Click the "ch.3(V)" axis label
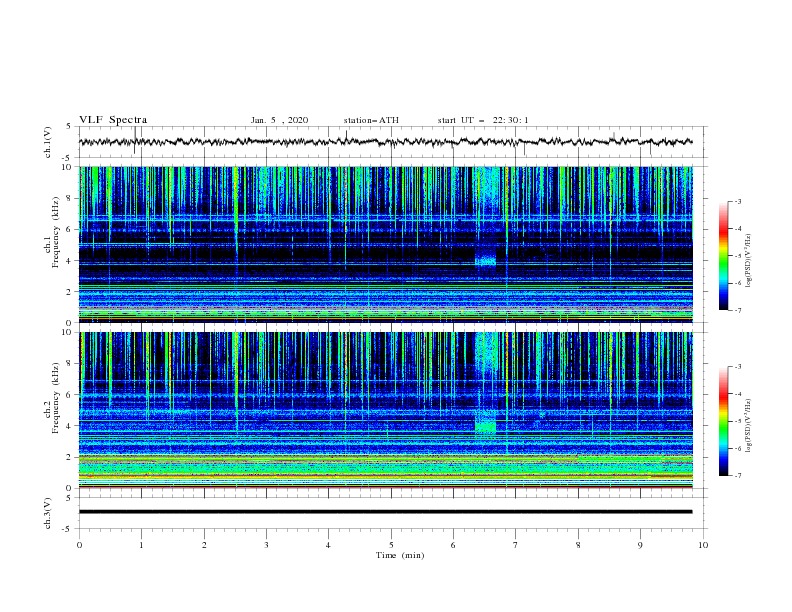This screenshot has height=612, width=792. click(48, 513)
